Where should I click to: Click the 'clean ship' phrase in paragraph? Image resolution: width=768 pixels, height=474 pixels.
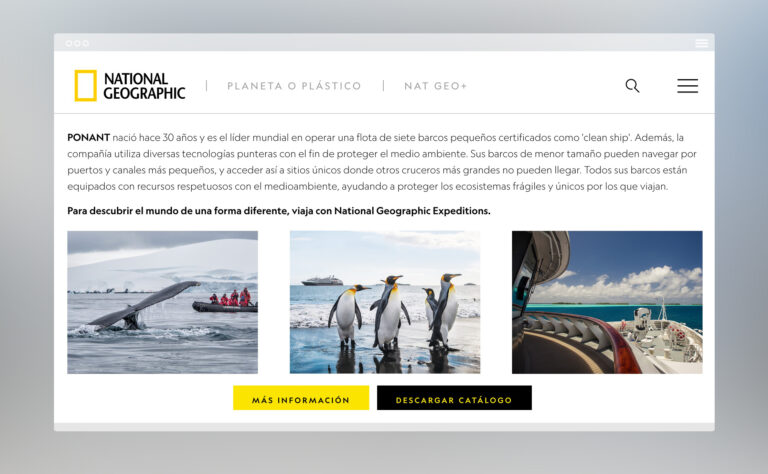tap(607, 138)
